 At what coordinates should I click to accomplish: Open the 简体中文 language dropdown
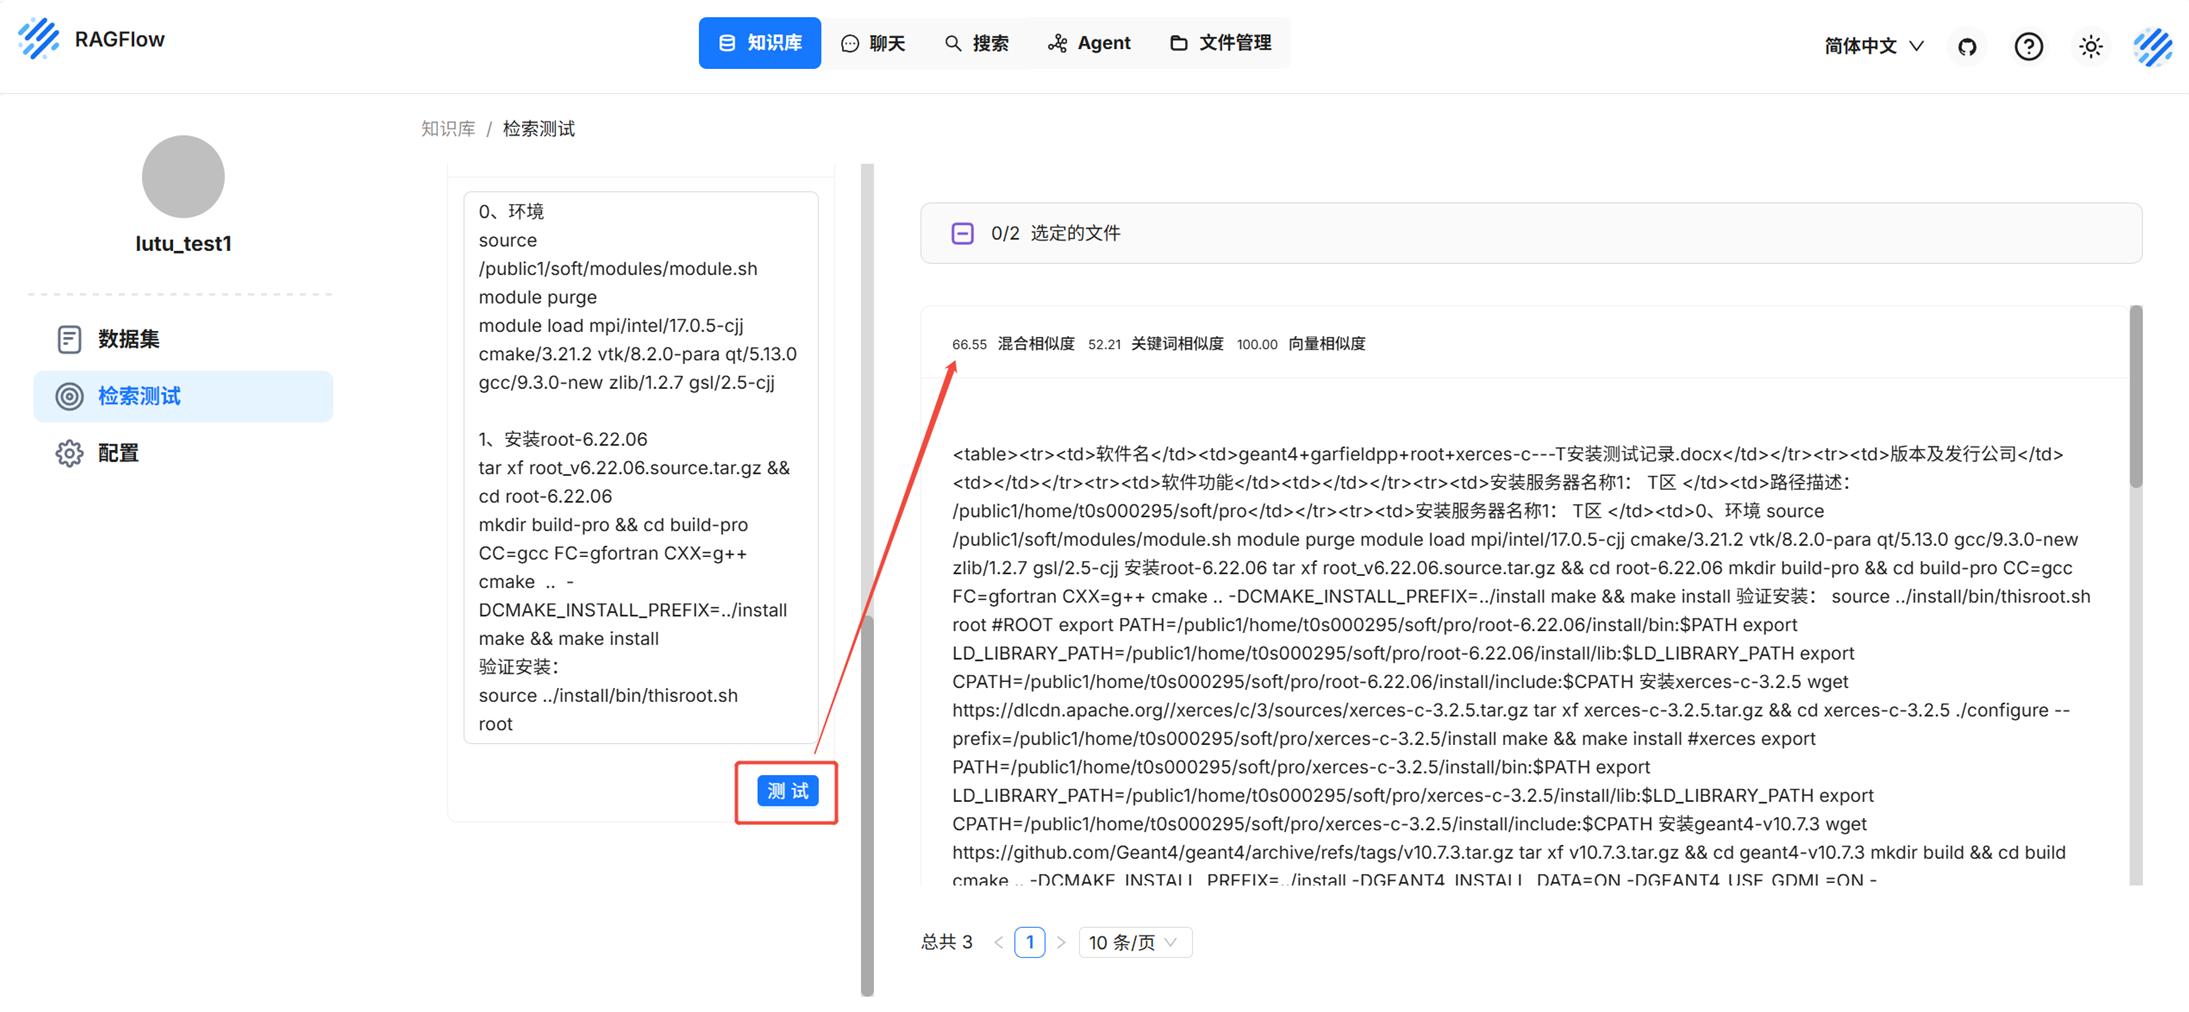click(x=1873, y=46)
